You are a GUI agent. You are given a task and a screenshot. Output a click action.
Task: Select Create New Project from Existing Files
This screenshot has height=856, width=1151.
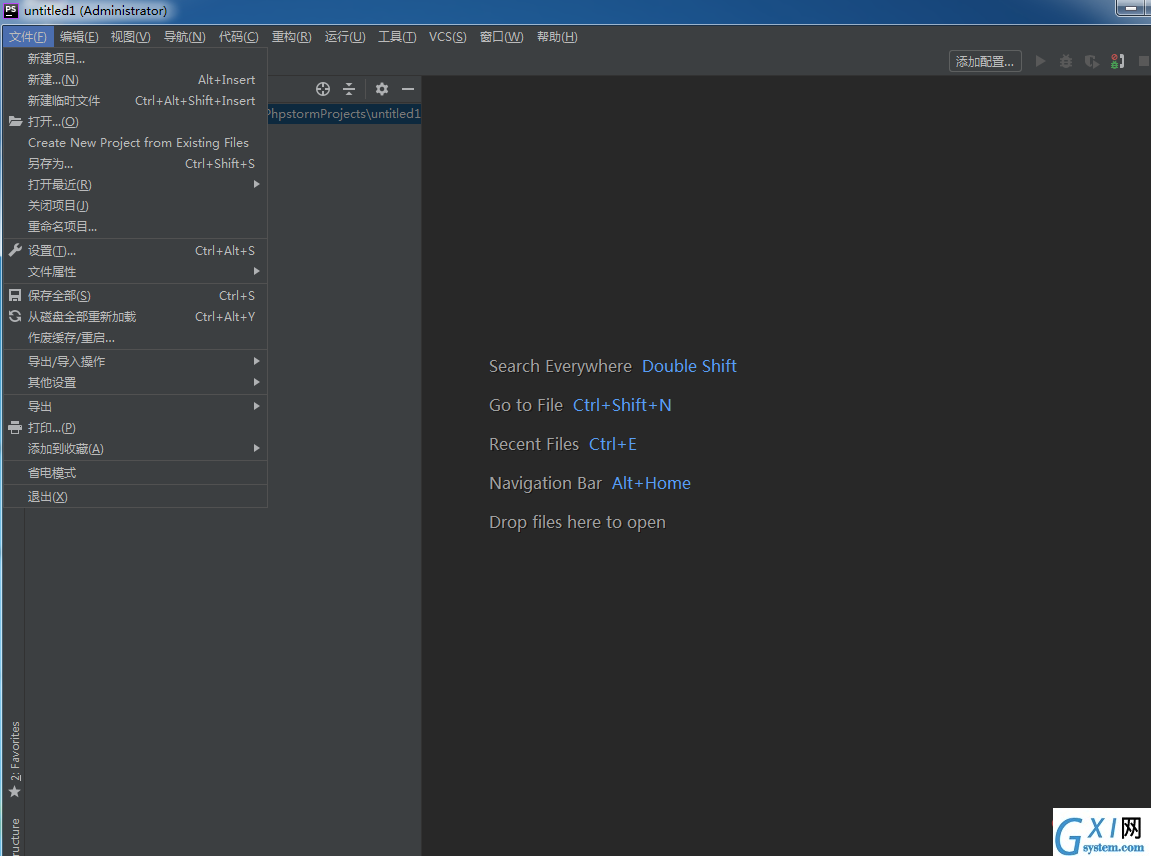135,142
